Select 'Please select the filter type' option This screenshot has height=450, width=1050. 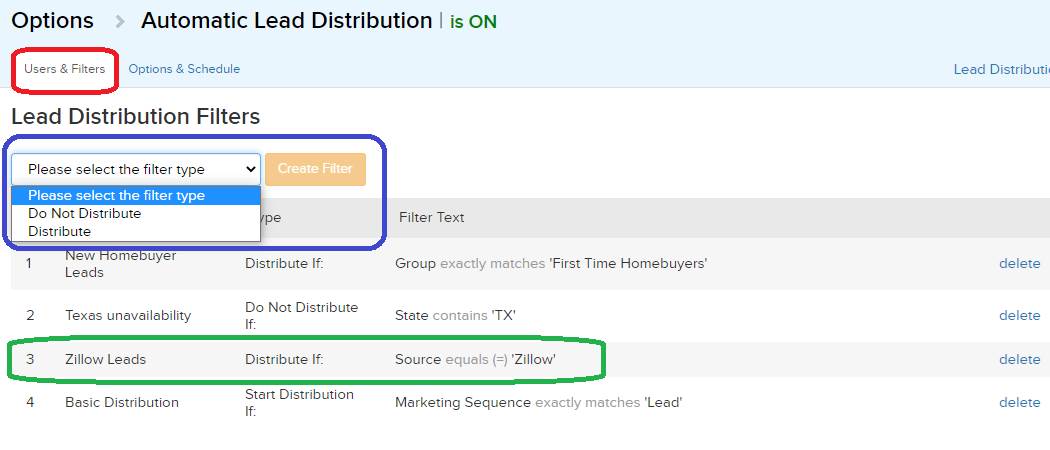136,196
